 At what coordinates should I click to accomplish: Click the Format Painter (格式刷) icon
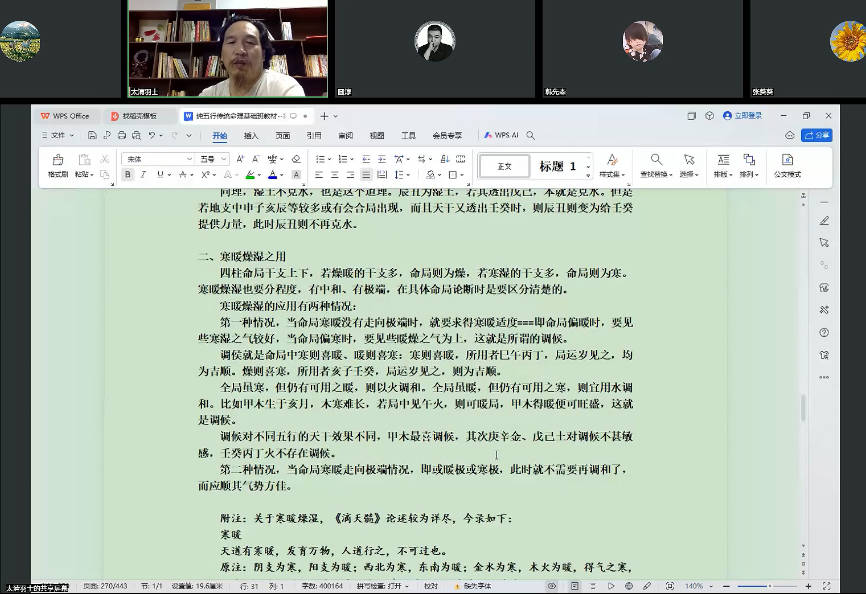pyautogui.click(x=58, y=165)
